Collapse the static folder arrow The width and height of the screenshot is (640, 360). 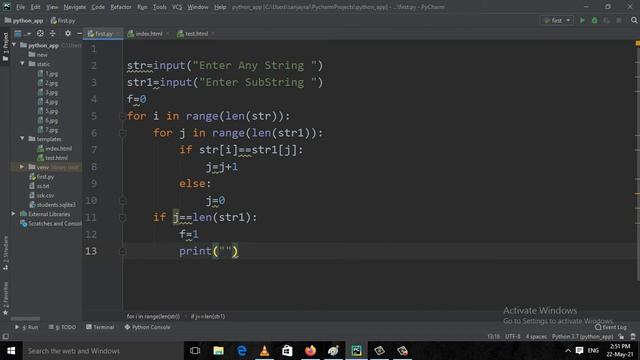point(22,64)
